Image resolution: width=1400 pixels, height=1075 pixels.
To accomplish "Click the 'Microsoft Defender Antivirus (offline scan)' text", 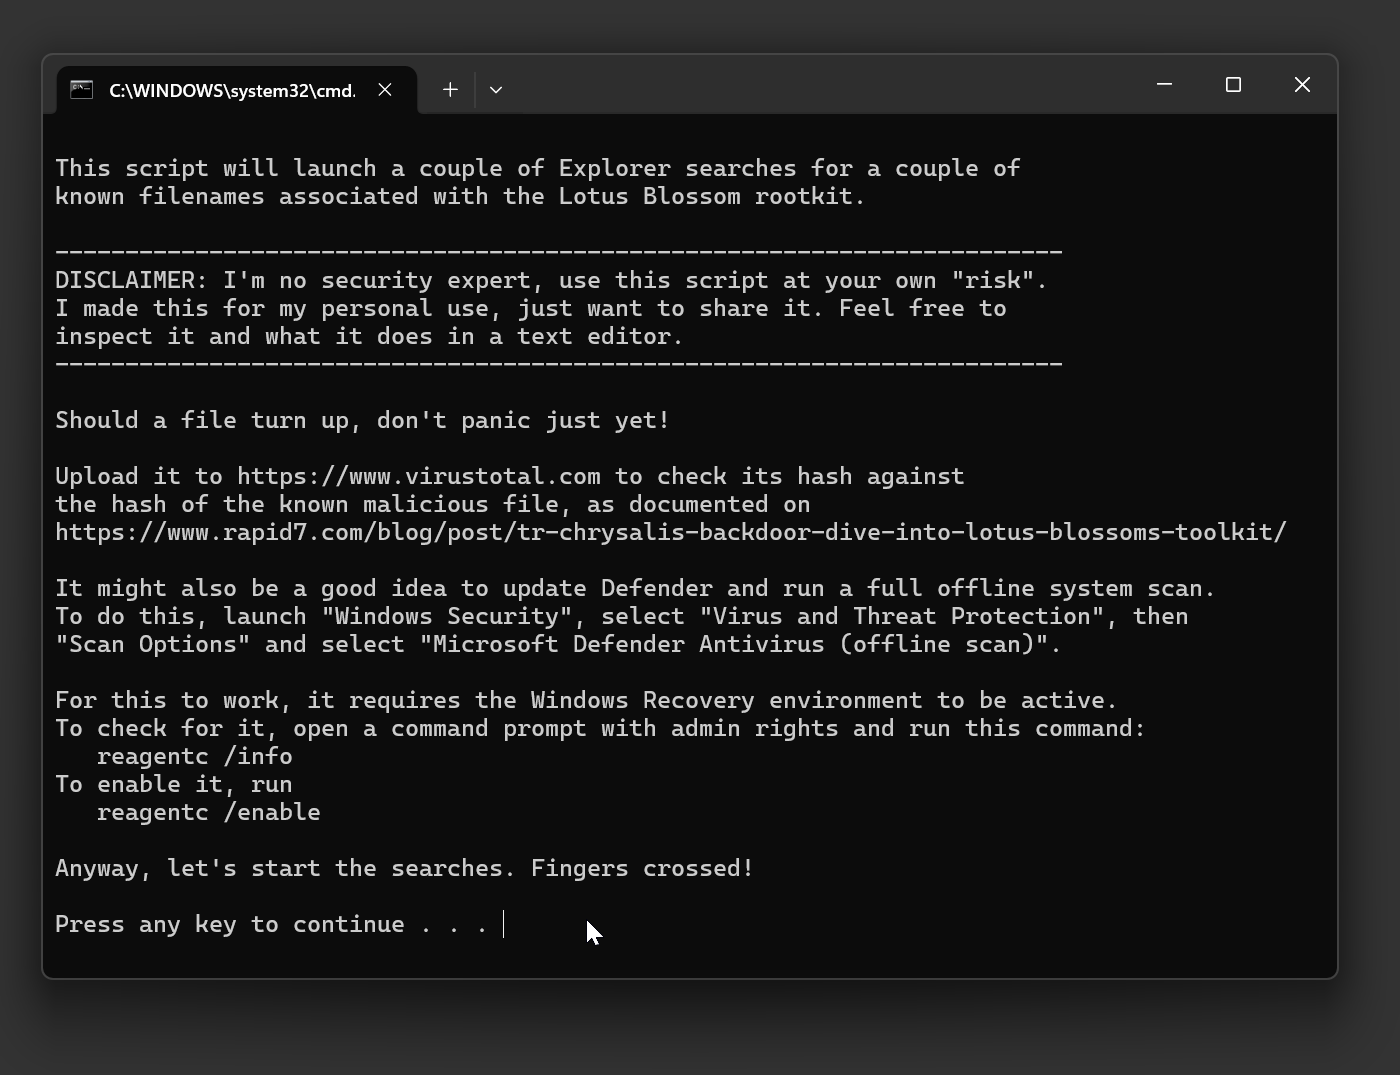I will point(740,644).
